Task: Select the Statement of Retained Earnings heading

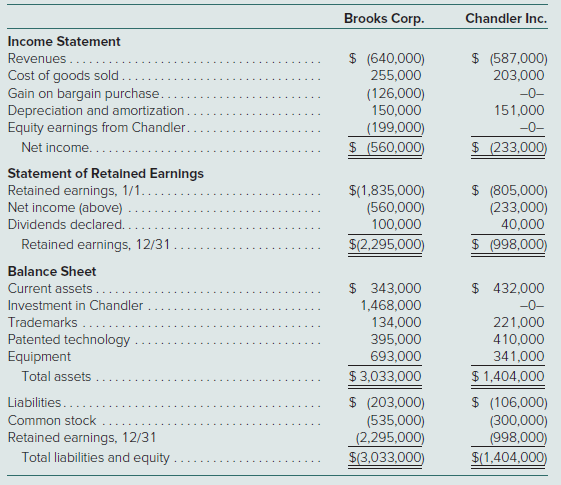Action: [x=106, y=173]
